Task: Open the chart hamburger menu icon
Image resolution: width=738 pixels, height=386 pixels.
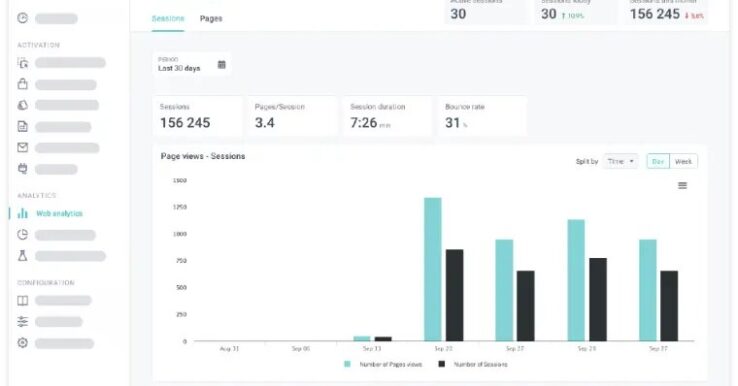Action: [x=682, y=185]
